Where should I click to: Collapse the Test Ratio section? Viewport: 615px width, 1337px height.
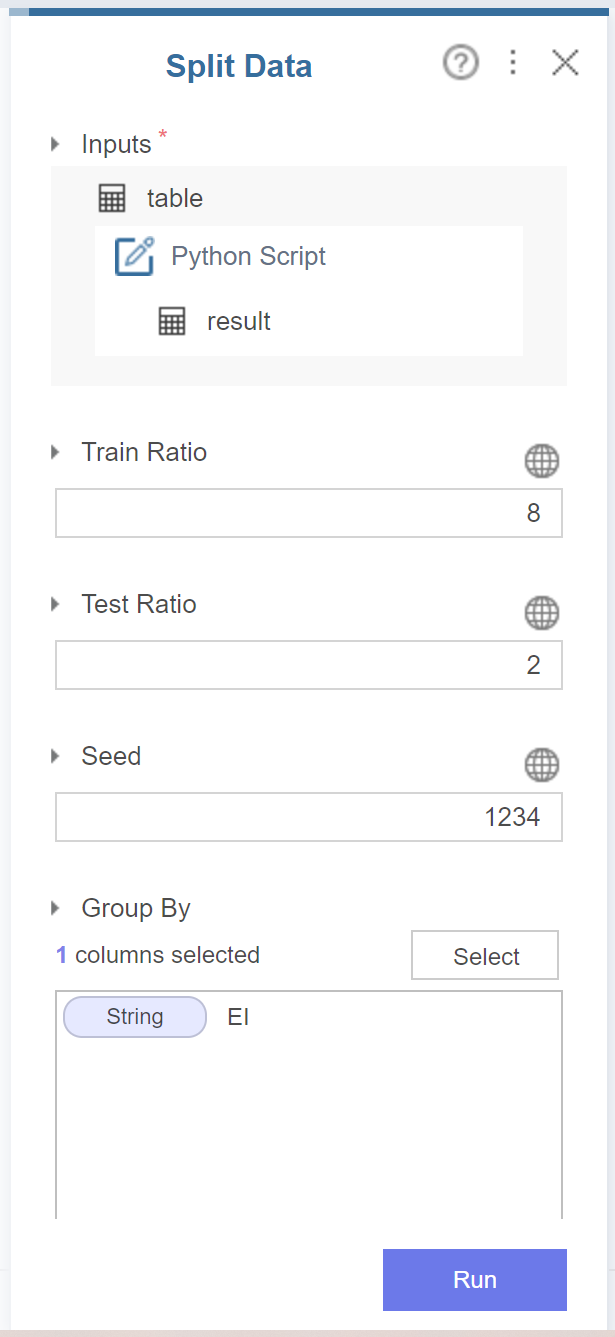coord(56,604)
